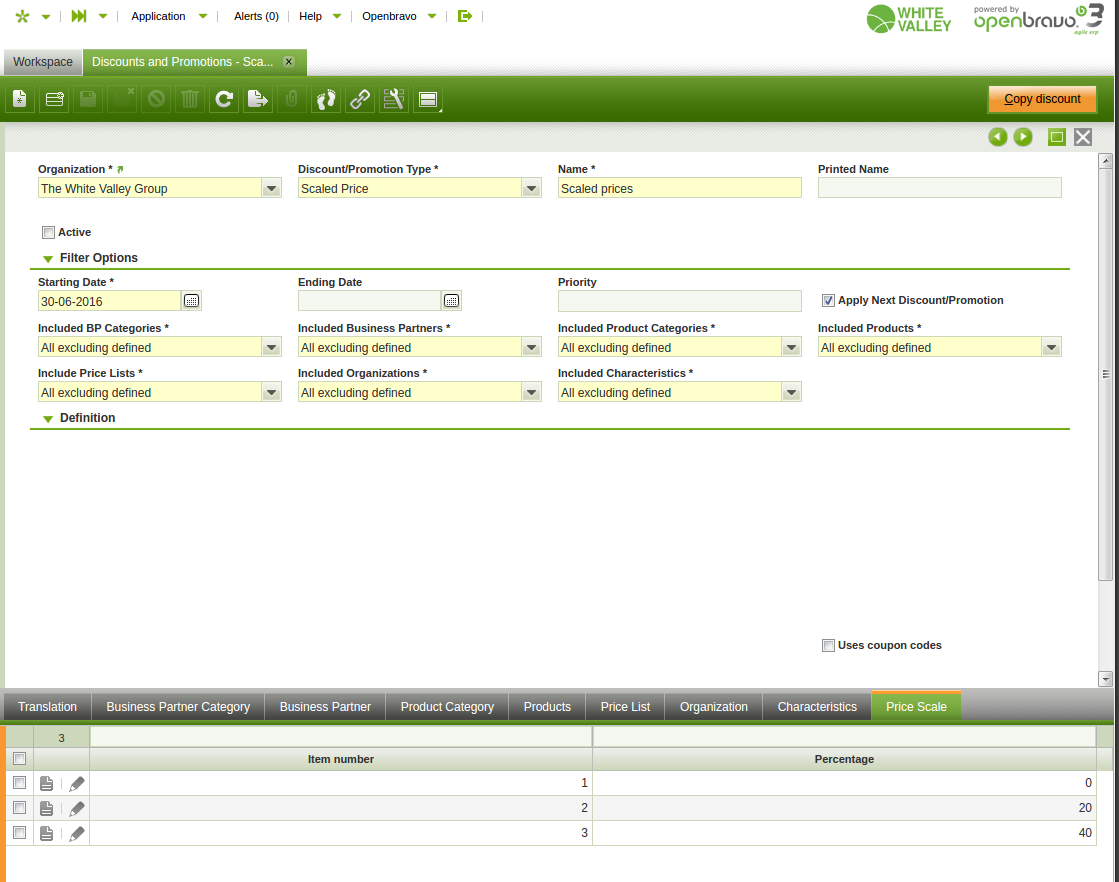Collapse the Filter Options section
This screenshot has width=1119, height=882.
pos(48,259)
